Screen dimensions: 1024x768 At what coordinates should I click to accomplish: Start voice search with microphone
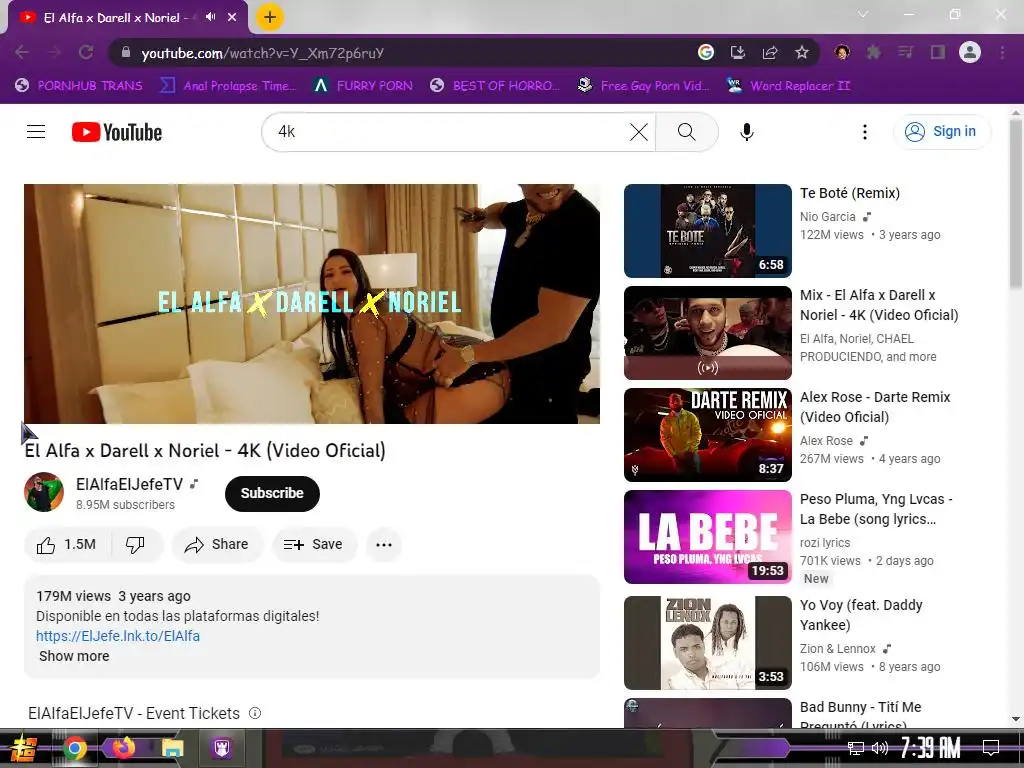[746, 132]
